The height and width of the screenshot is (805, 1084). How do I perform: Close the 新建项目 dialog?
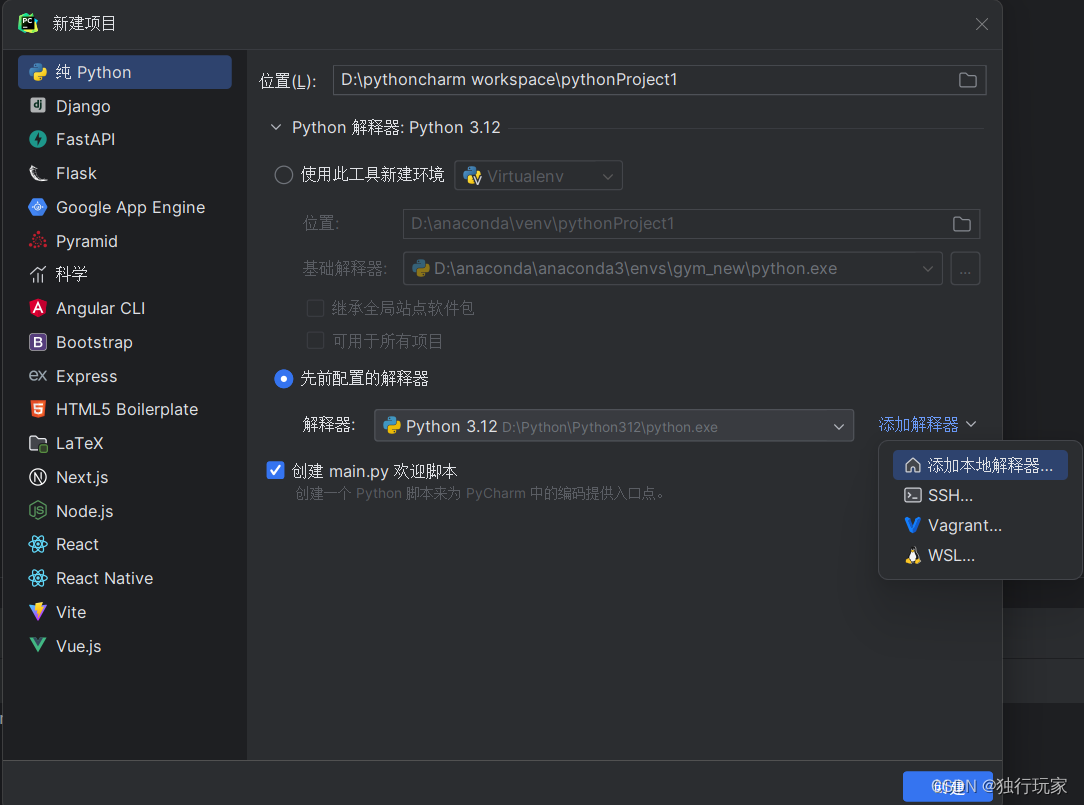tap(982, 24)
